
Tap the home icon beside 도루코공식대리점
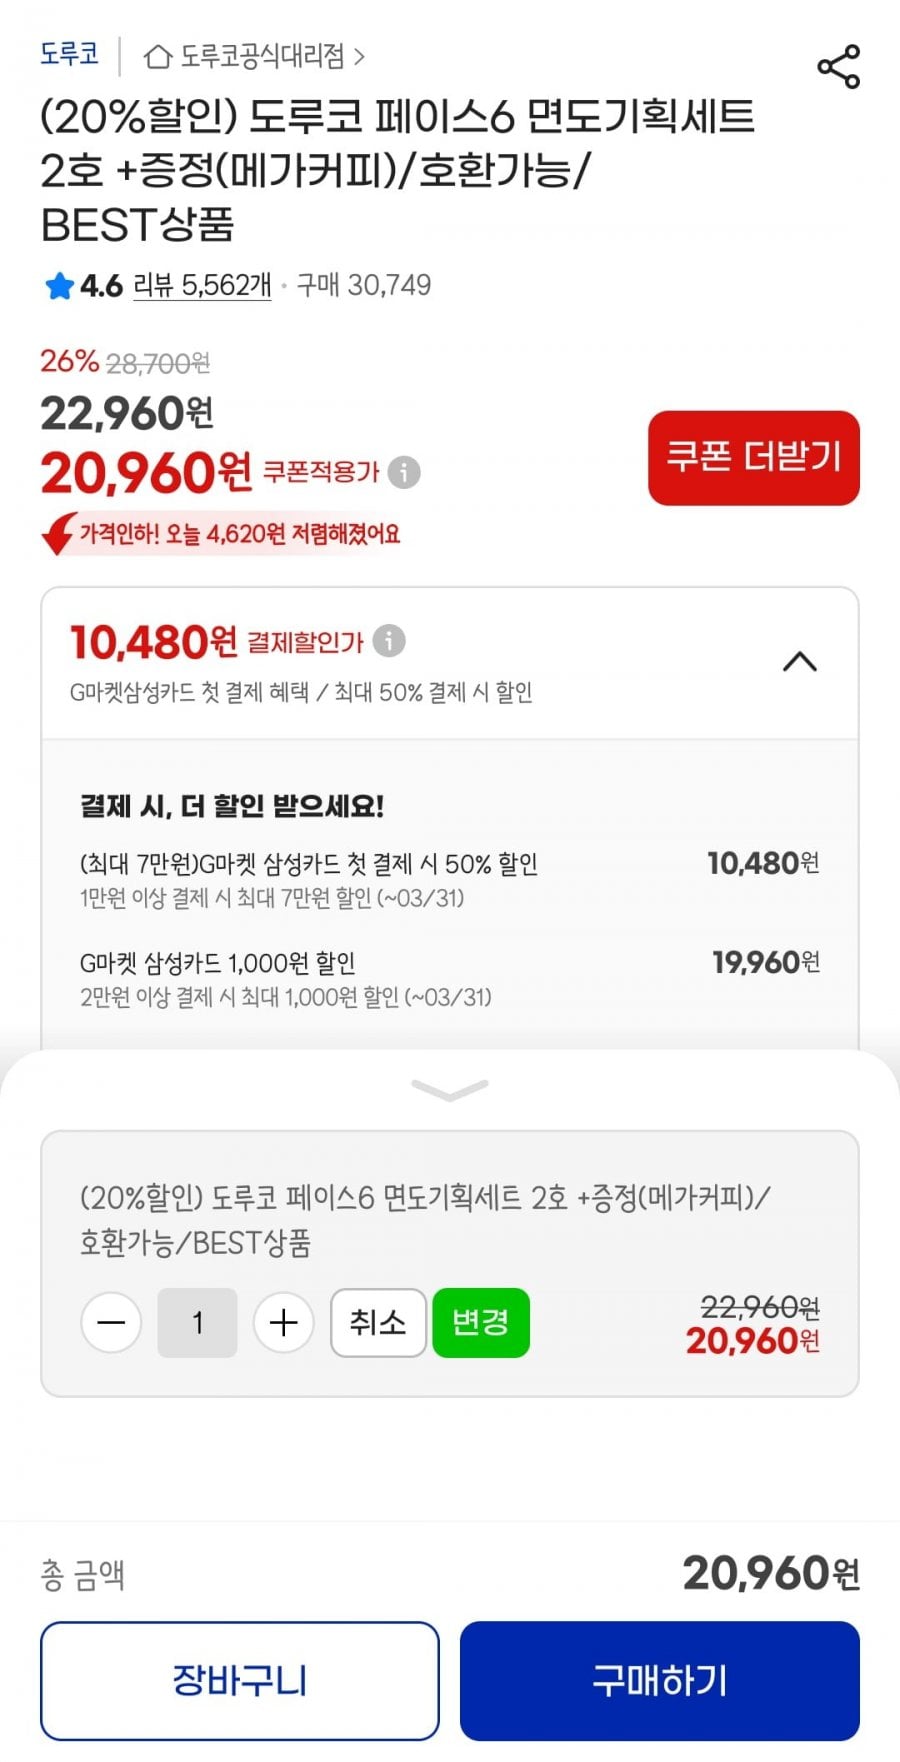click(x=158, y=56)
